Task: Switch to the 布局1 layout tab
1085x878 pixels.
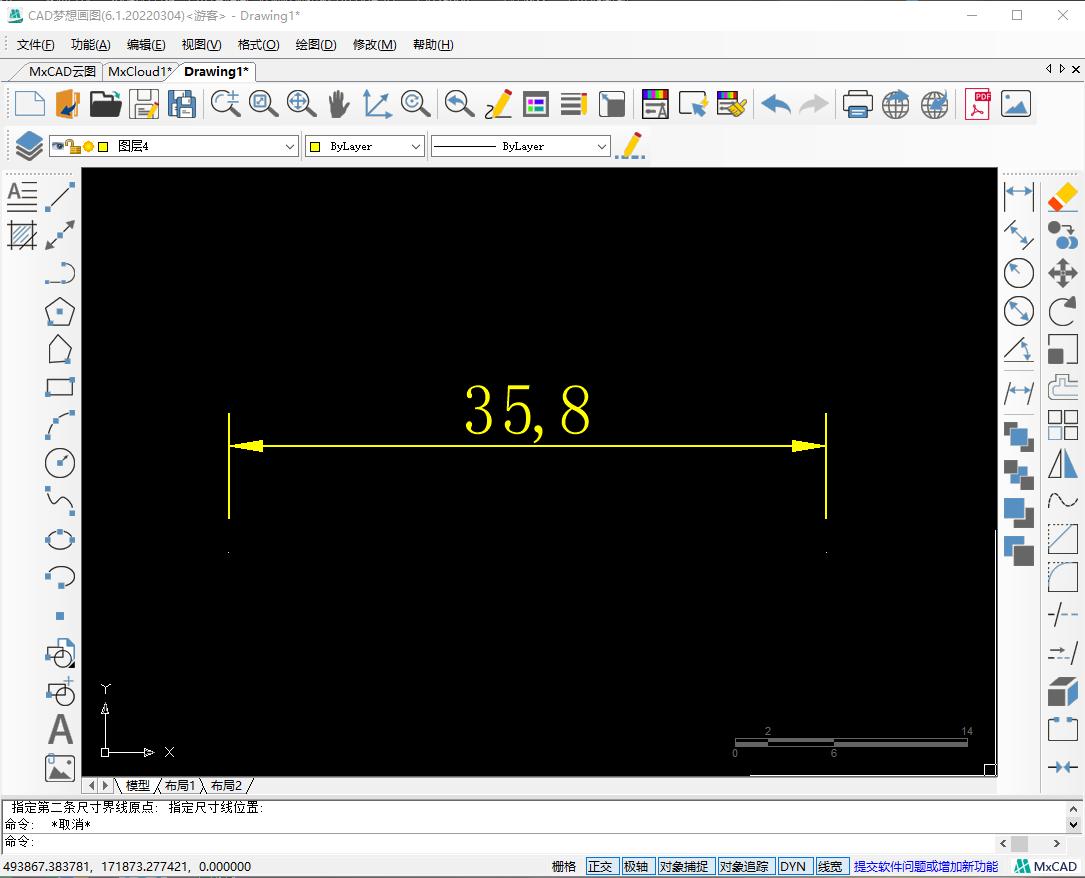Action: coord(180,786)
